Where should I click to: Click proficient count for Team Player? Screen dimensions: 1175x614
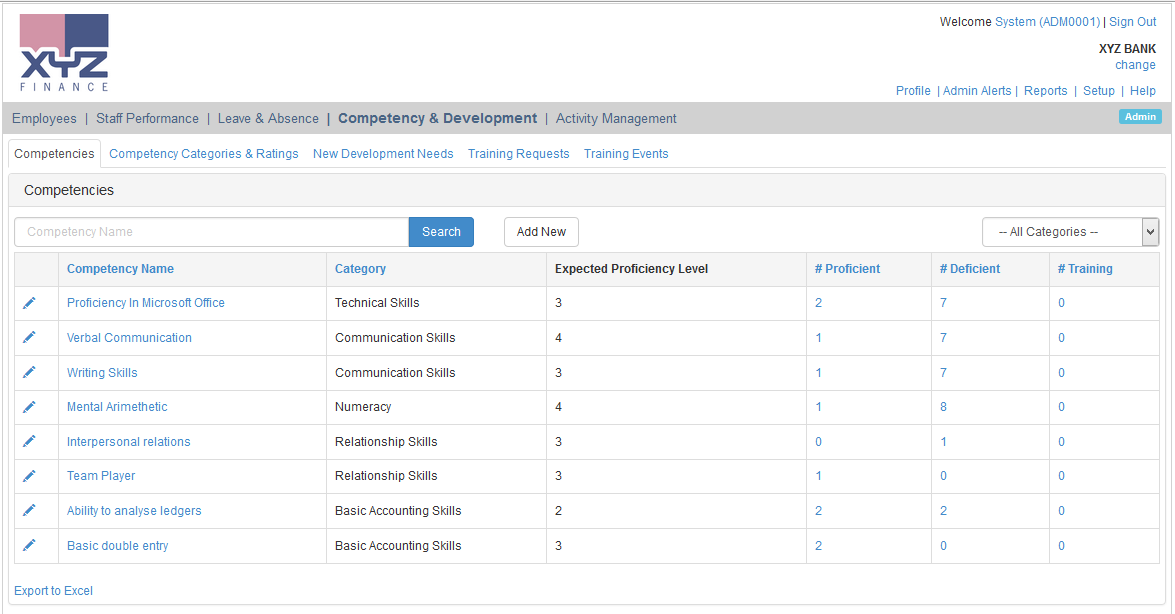coord(818,476)
